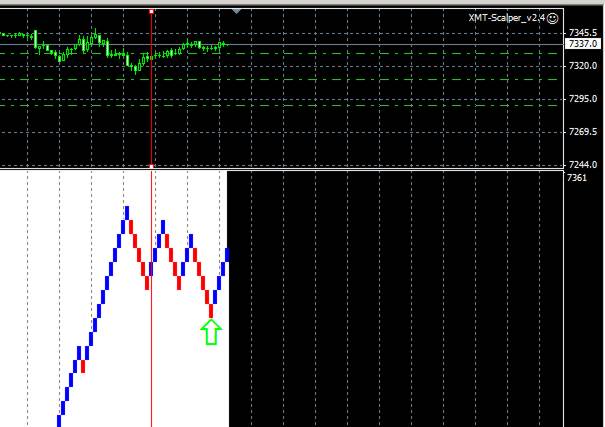Viewport: 605px width, 427px height.
Task: Click the 7345.5 price scale value
Action: point(583,33)
